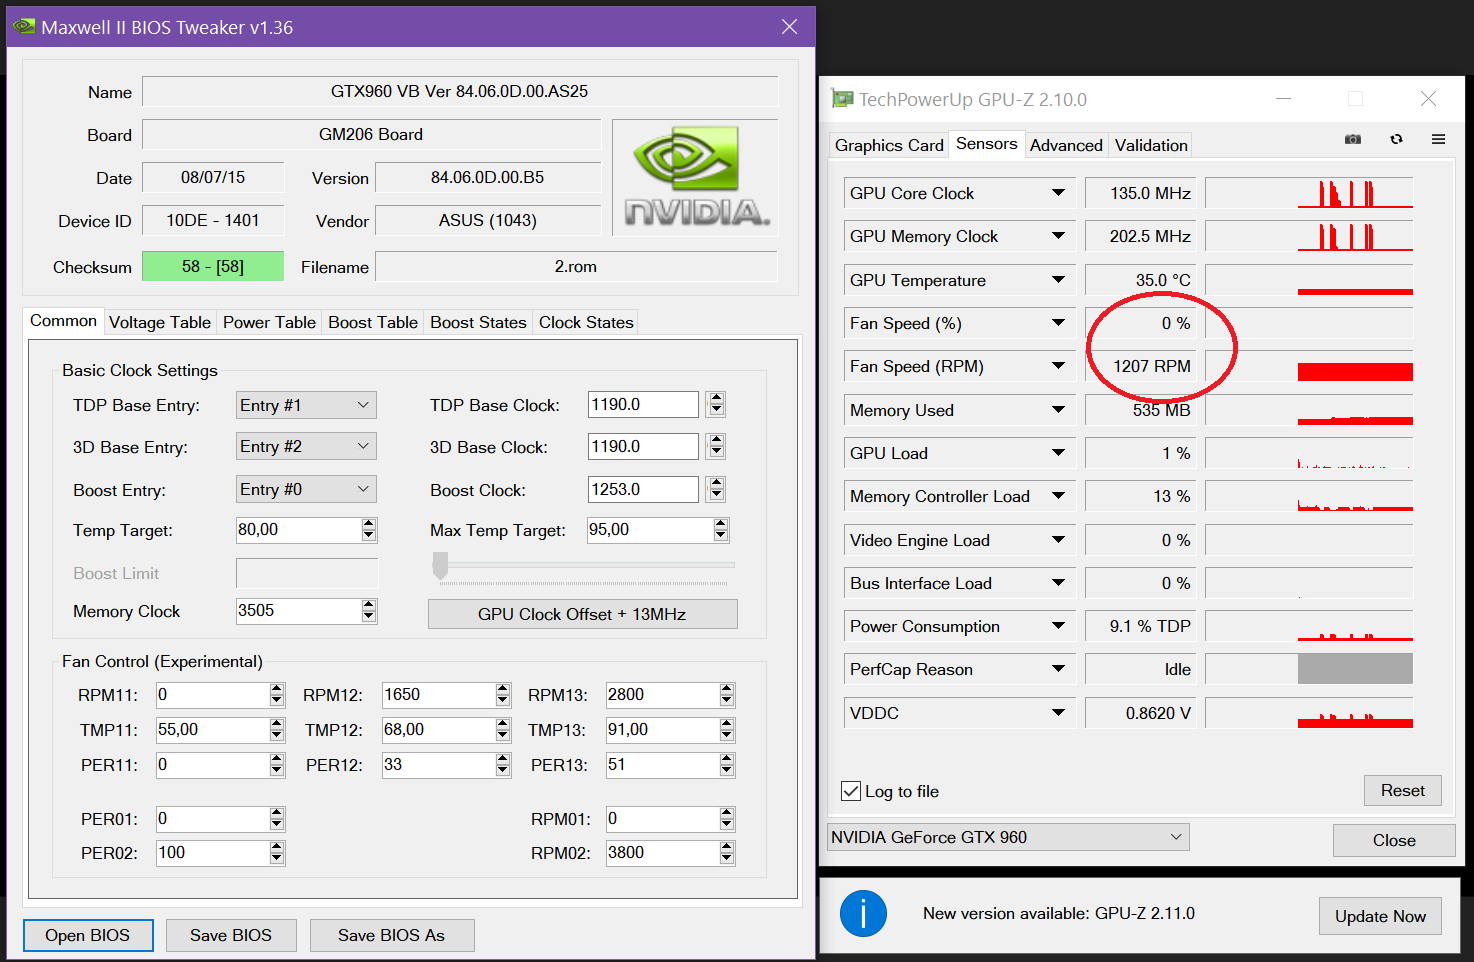Toggle the Log to file checkbox
This screenshot has height=962, width=1474.
pyautogui.click(x=851, y=791)
